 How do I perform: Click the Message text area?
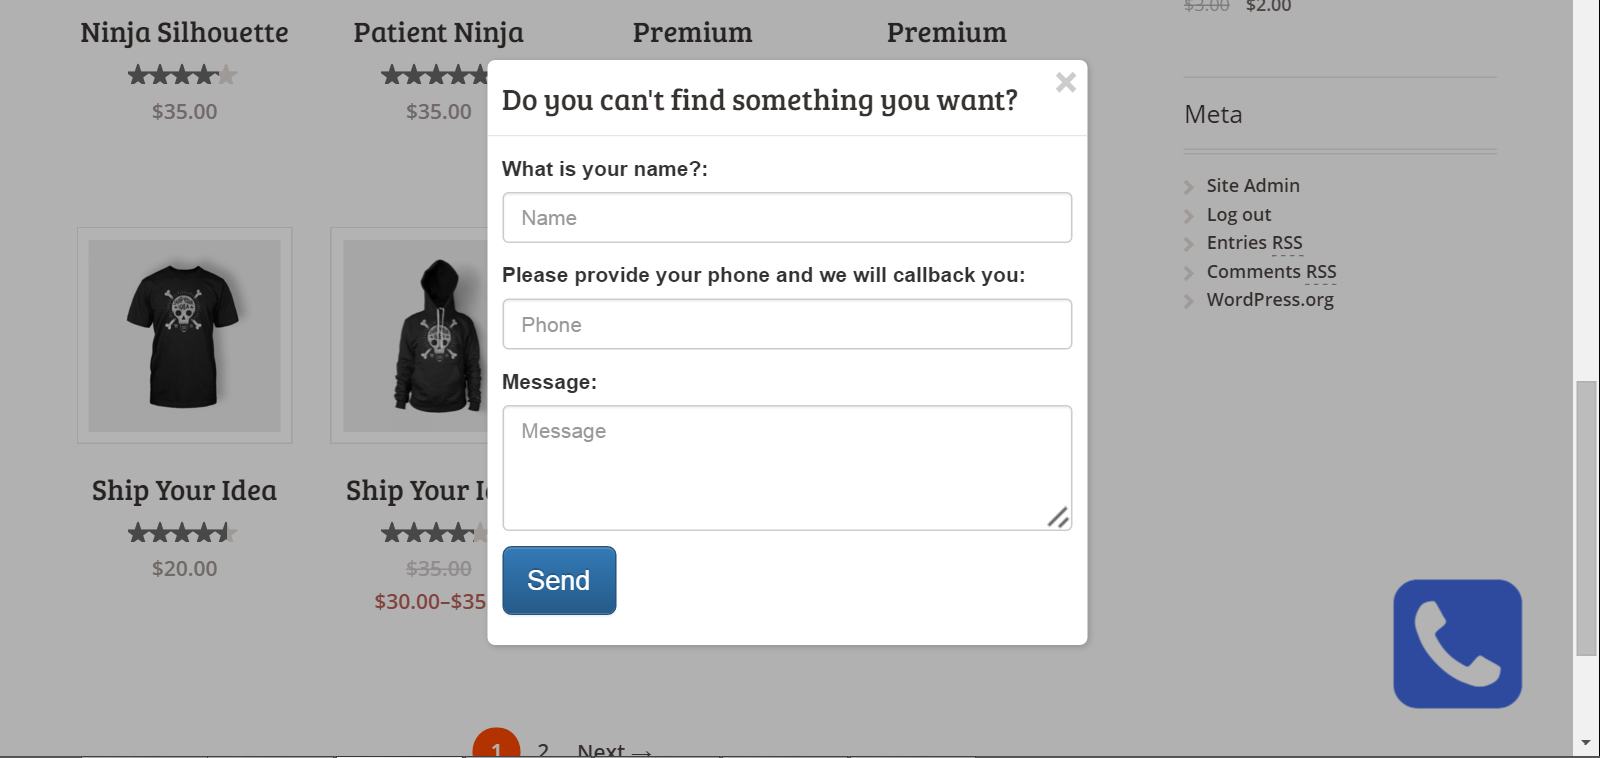click(787, 467)
